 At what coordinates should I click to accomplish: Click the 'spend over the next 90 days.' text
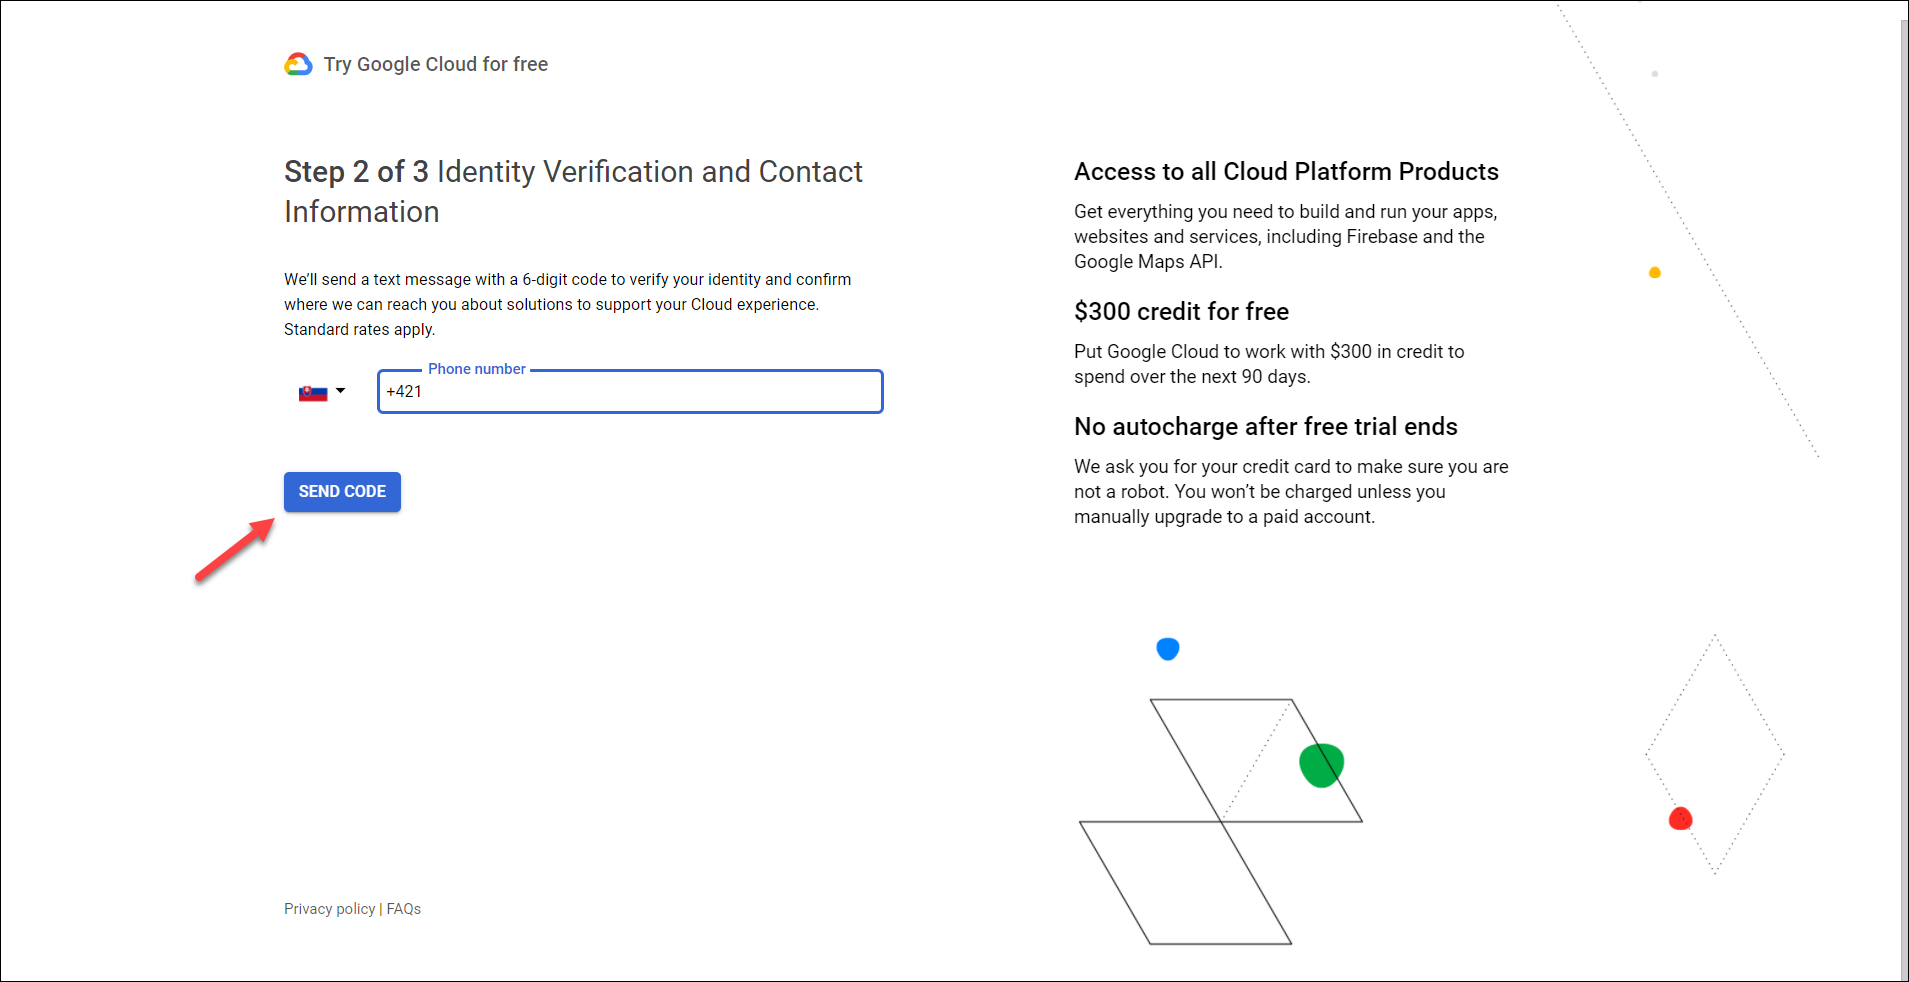coord(1192,377)
